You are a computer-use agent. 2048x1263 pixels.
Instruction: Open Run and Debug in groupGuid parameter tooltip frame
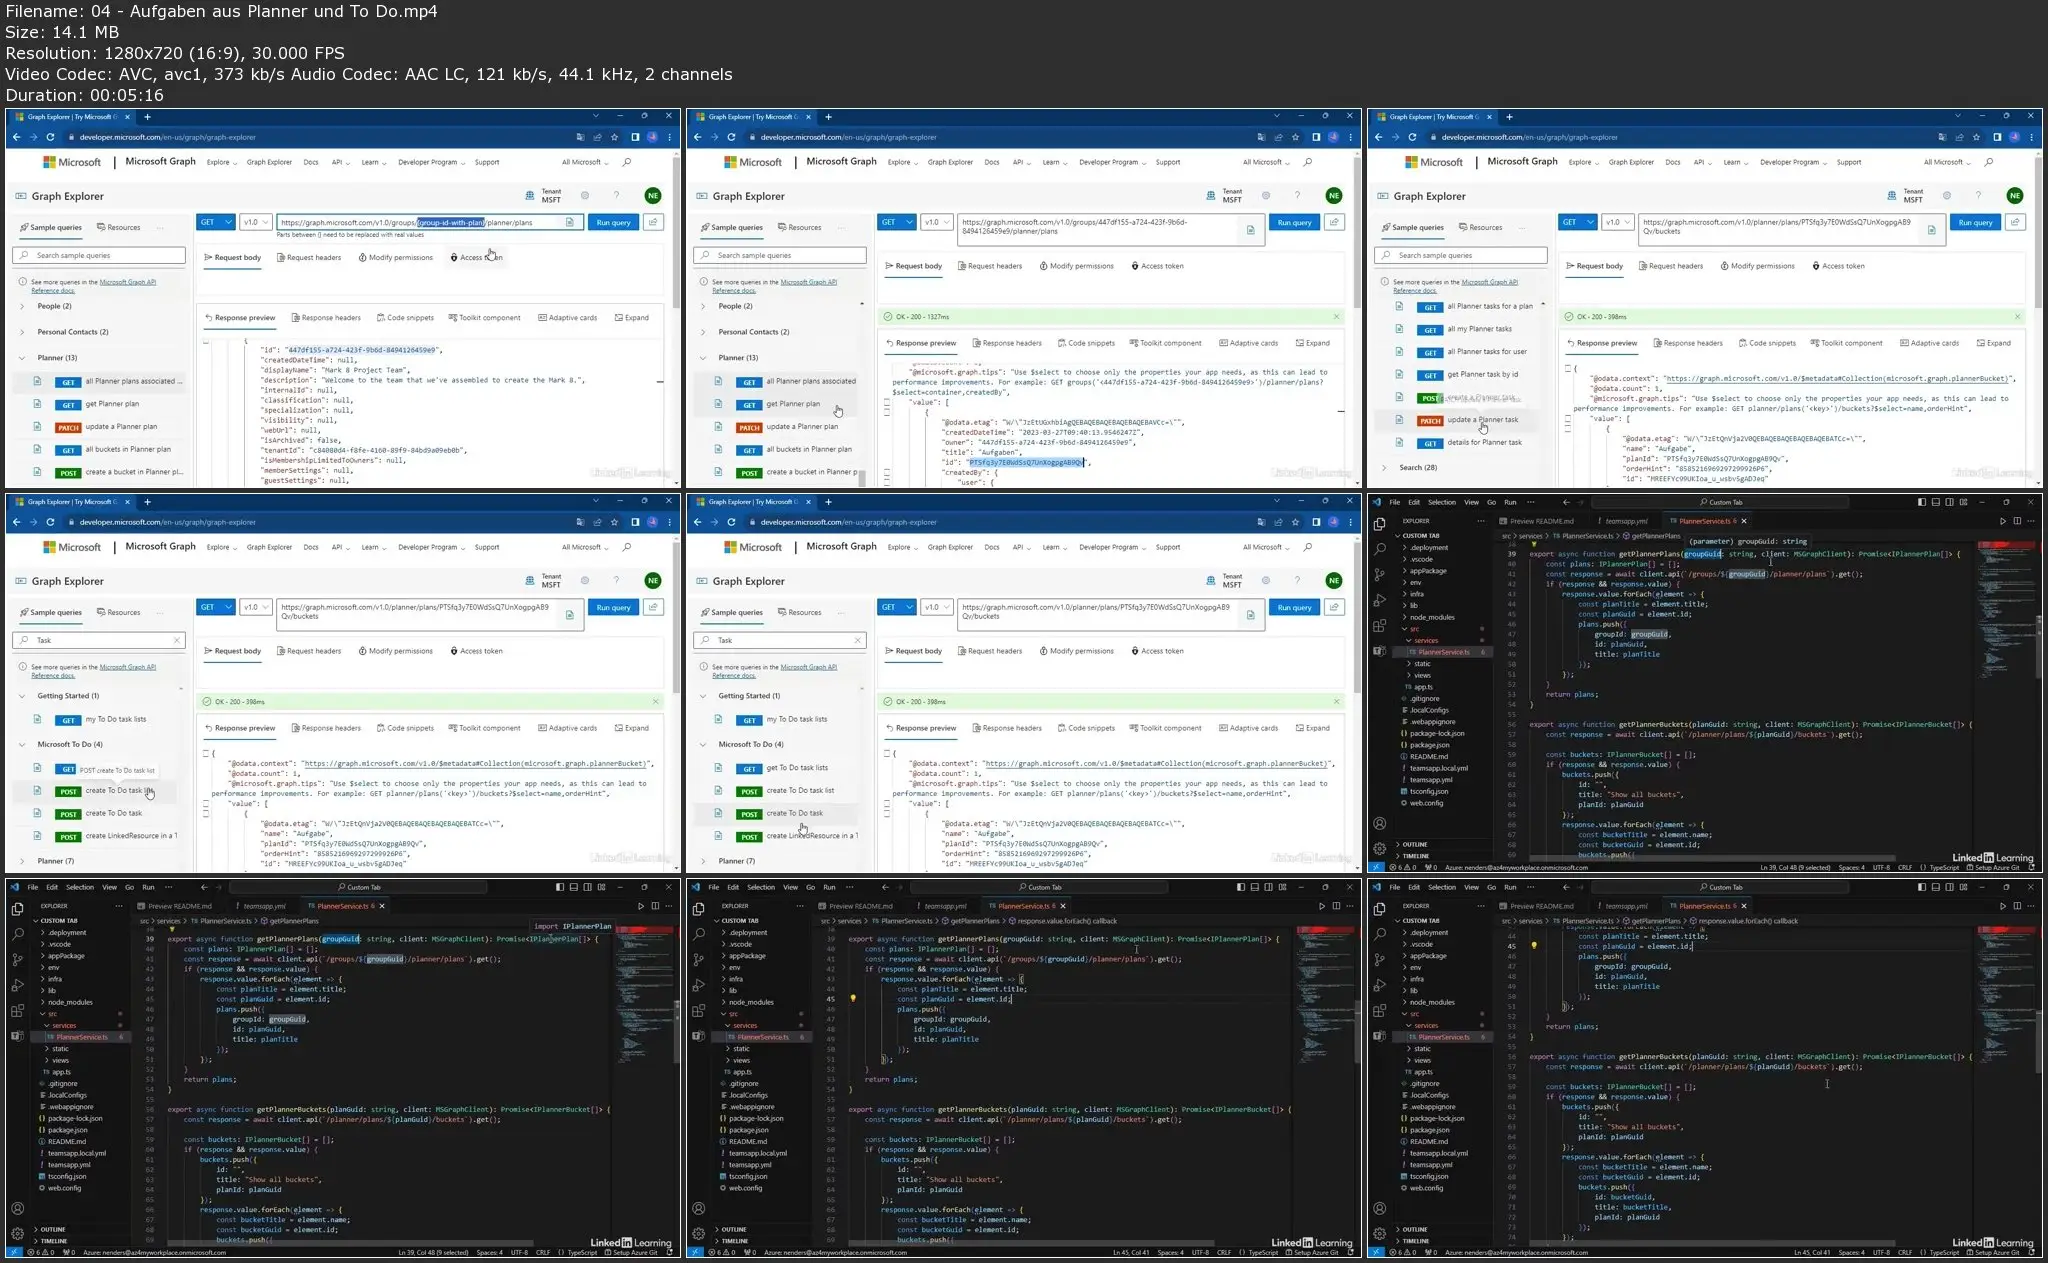tap(1379, 600)
